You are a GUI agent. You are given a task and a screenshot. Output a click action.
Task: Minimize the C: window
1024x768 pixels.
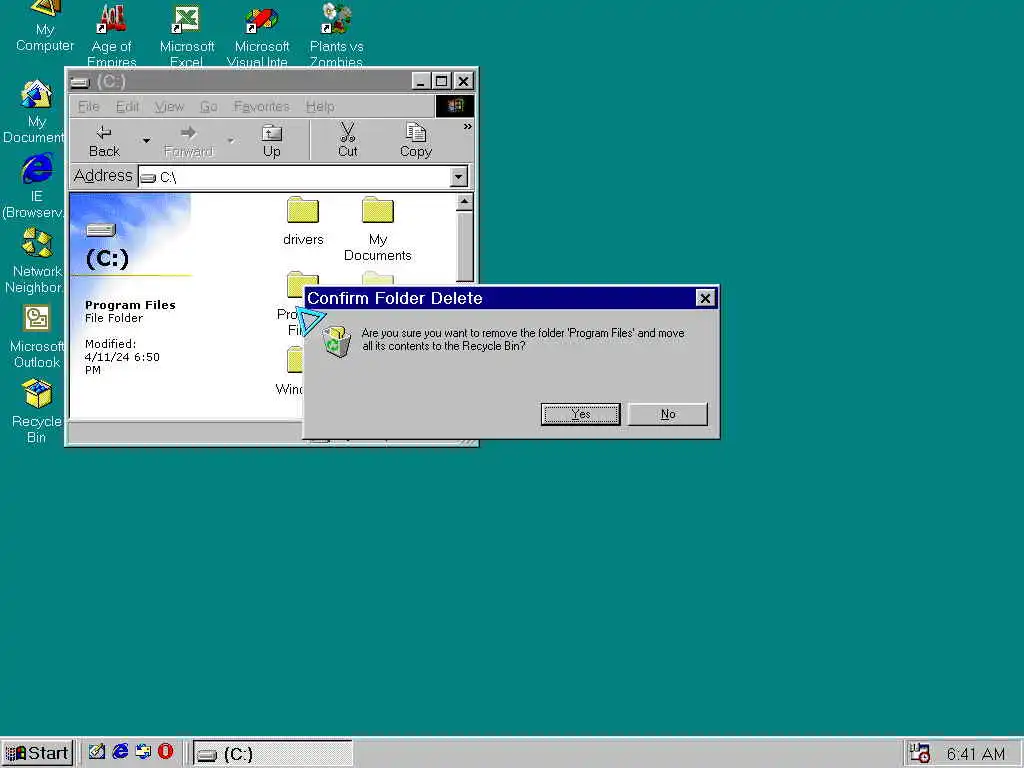(x=421, y=81)
